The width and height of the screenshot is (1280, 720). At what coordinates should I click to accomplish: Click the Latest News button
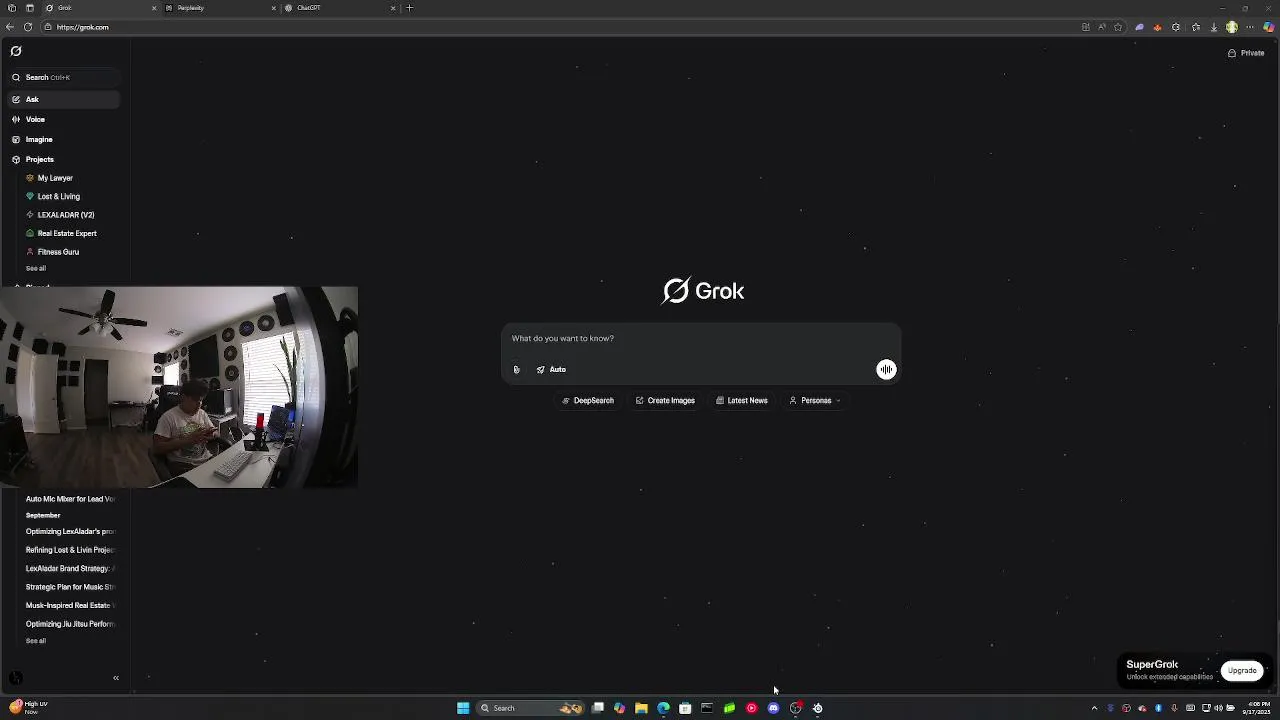[742, 401]
